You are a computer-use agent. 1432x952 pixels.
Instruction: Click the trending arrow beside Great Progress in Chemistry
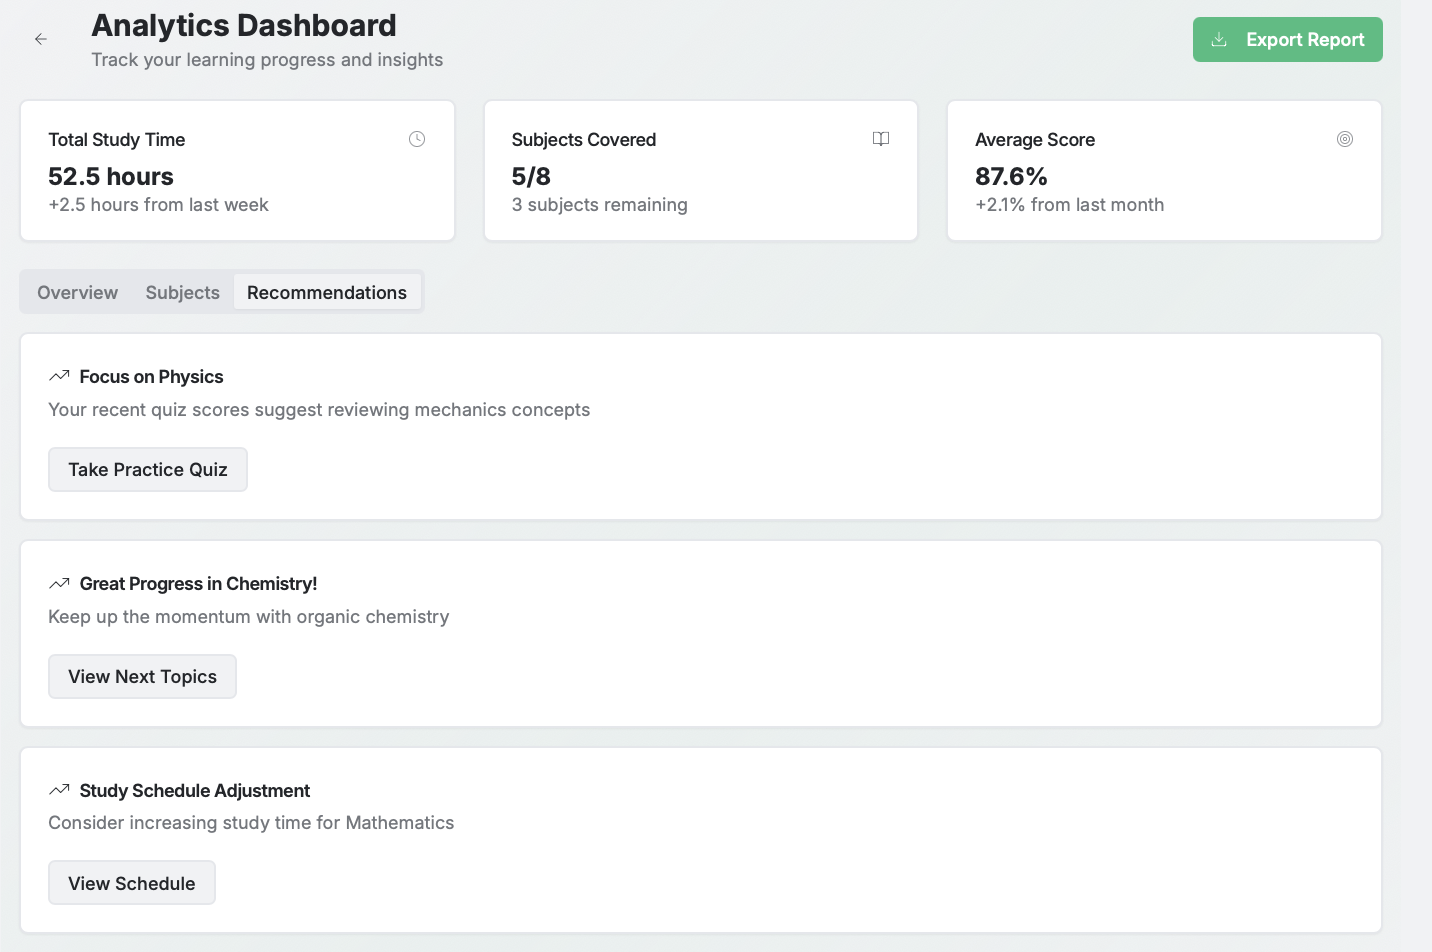59,583
